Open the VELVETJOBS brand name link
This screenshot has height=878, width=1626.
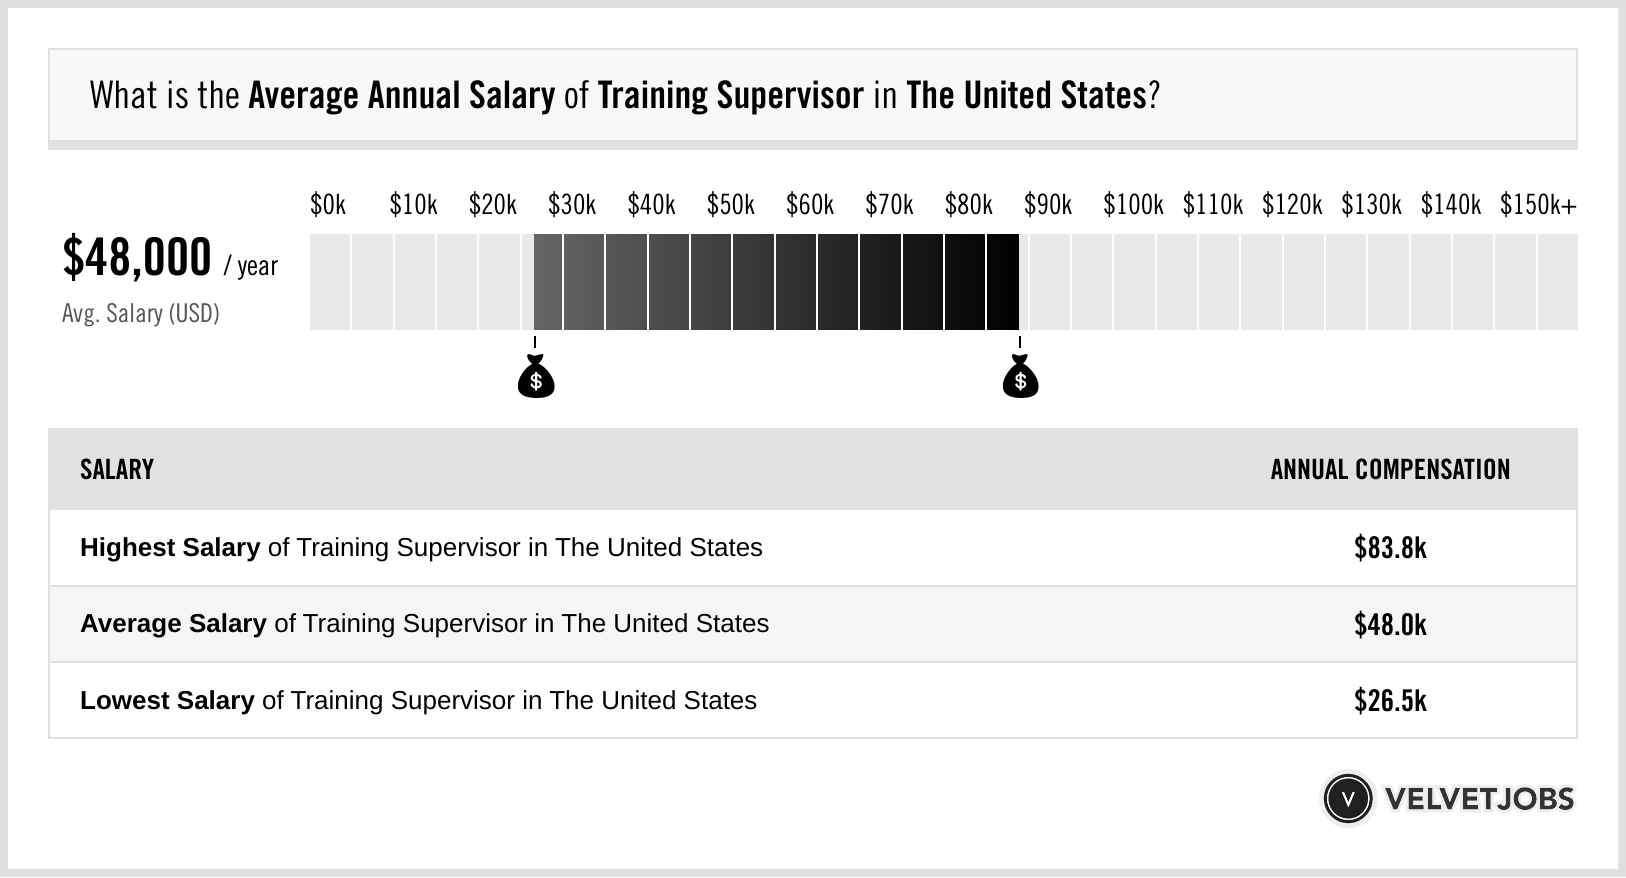1479,799
